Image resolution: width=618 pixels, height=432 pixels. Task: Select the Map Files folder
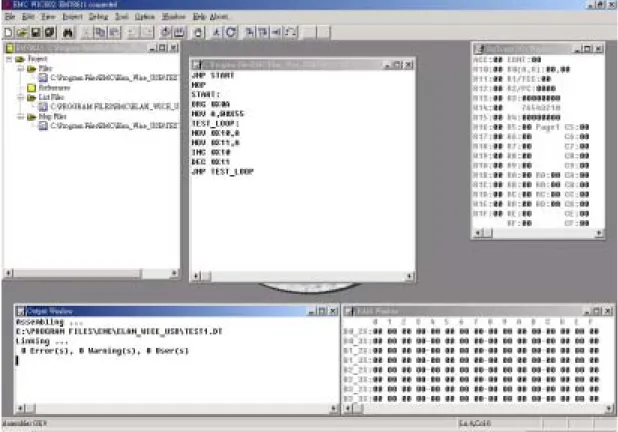click(x=52, y=117)
